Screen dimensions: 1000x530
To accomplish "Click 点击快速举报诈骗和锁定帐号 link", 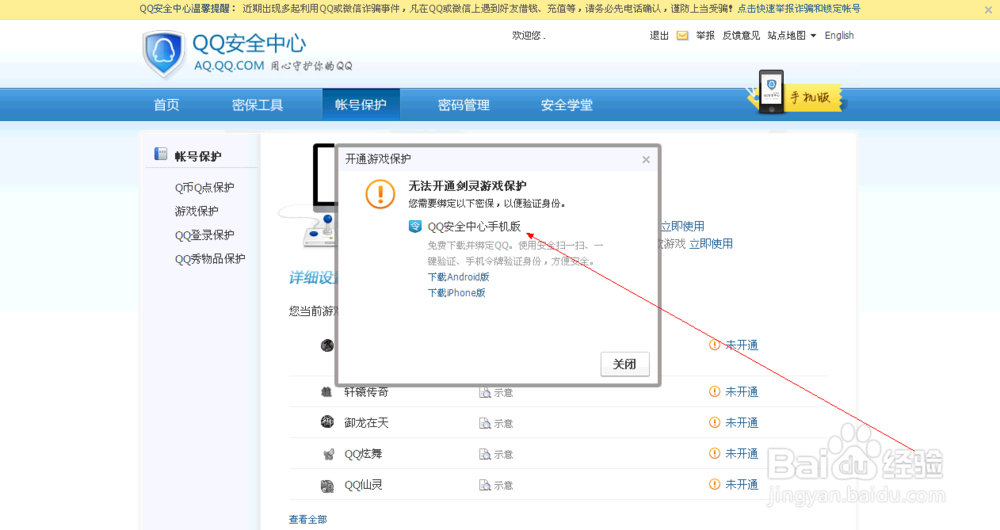I will click(798, 9).
